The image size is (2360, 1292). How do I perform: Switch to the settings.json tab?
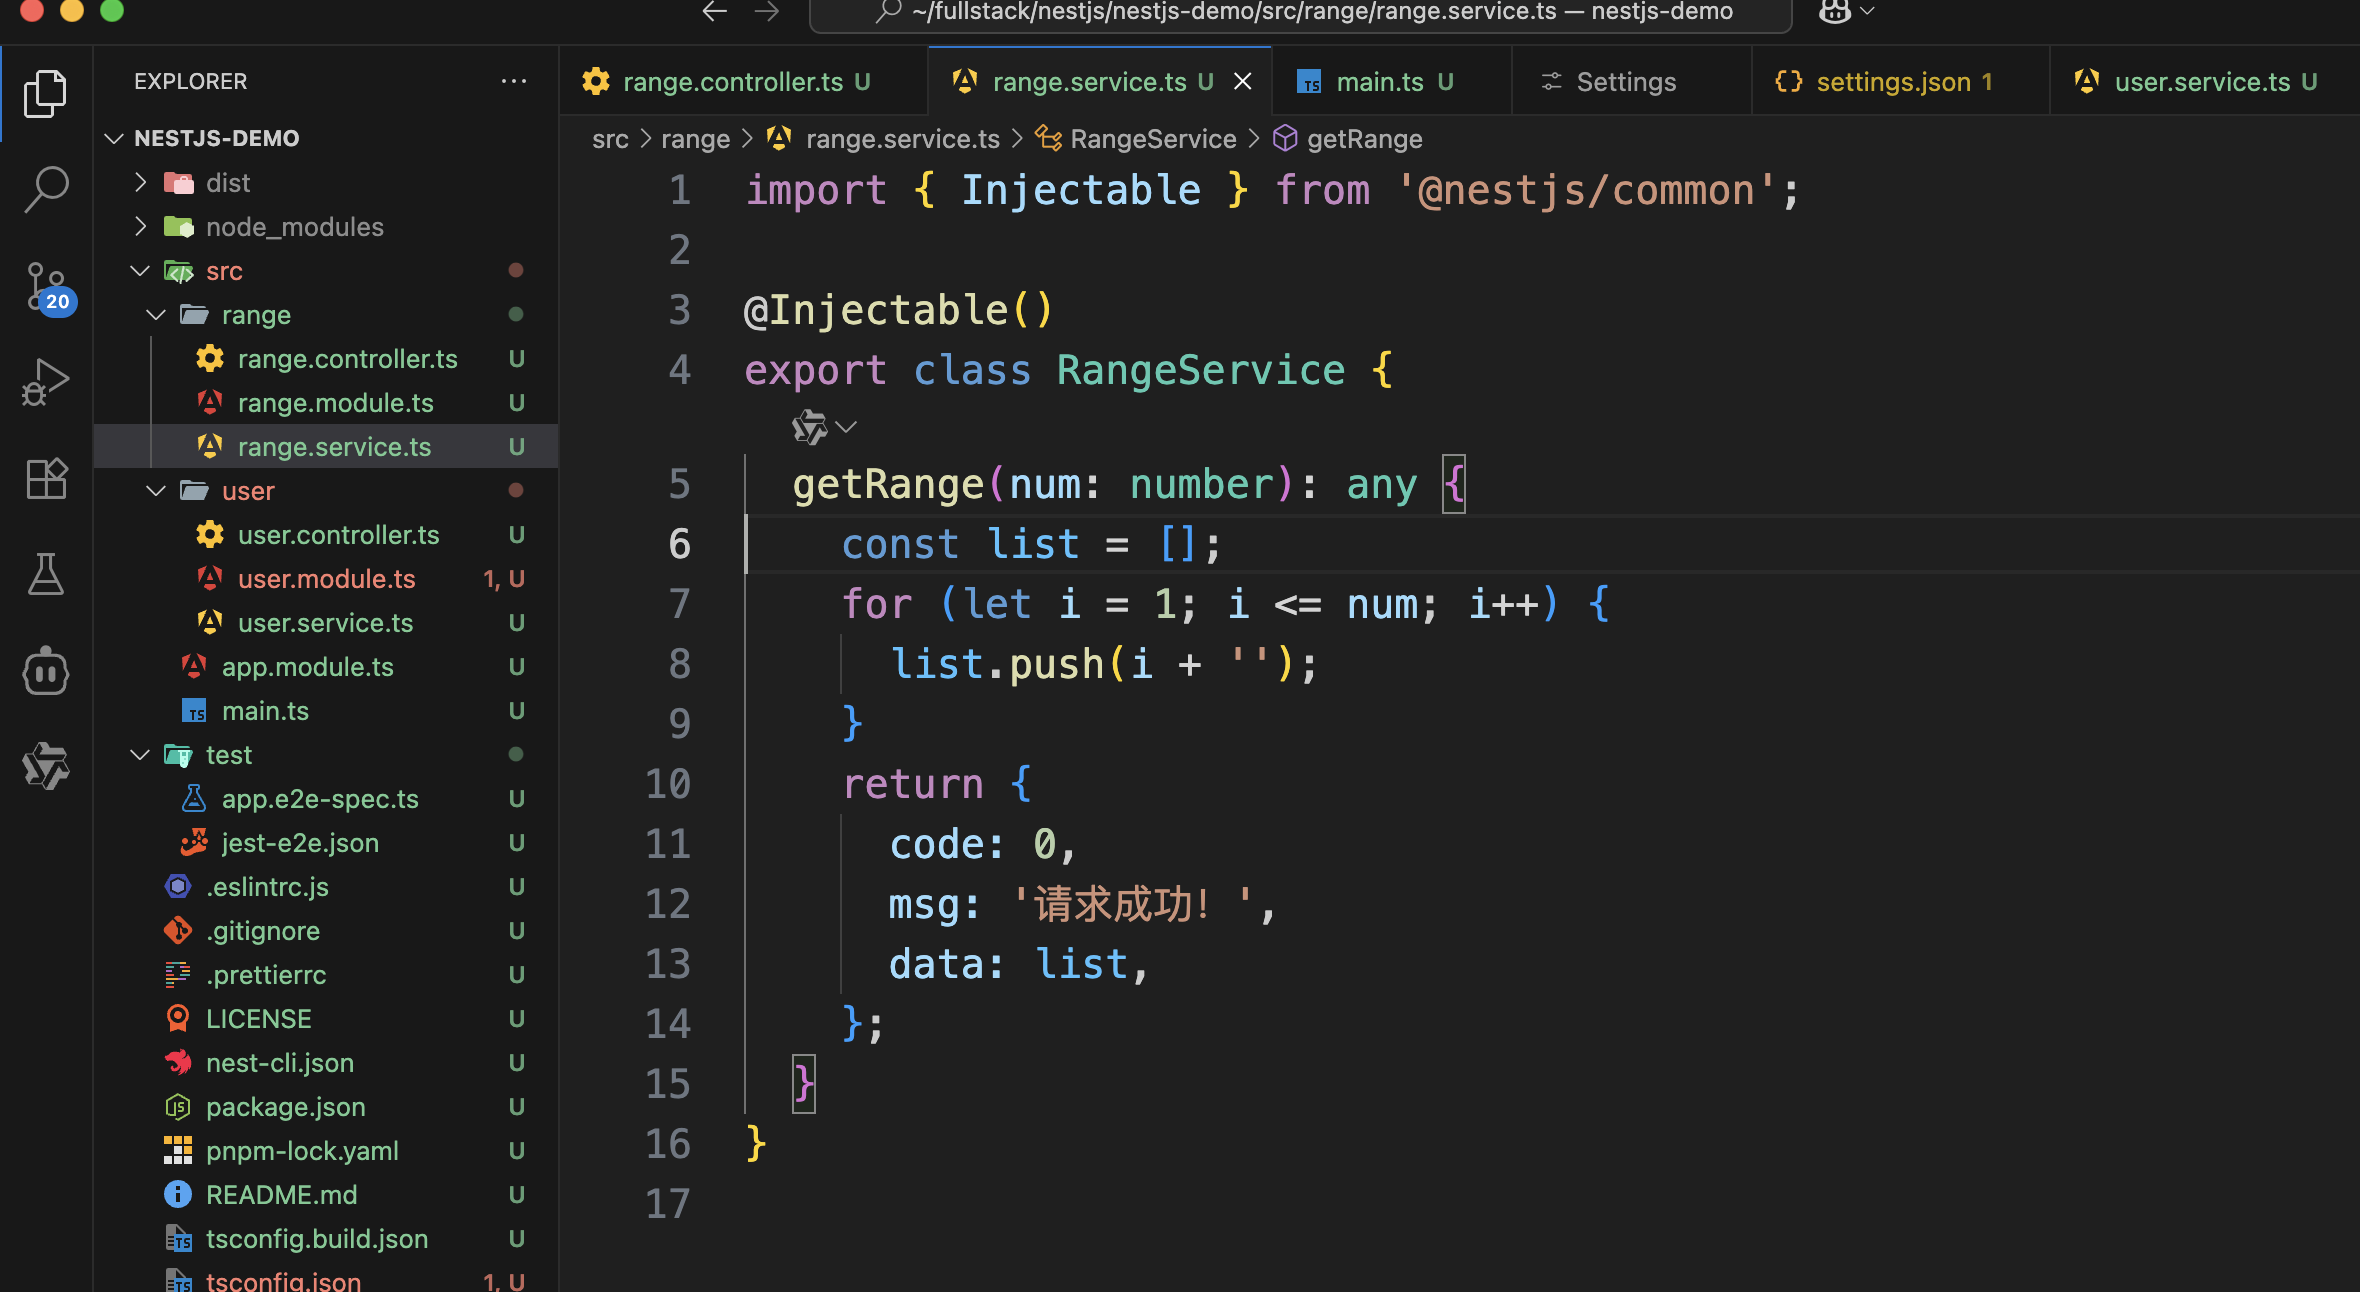[x=1892, y=82]
